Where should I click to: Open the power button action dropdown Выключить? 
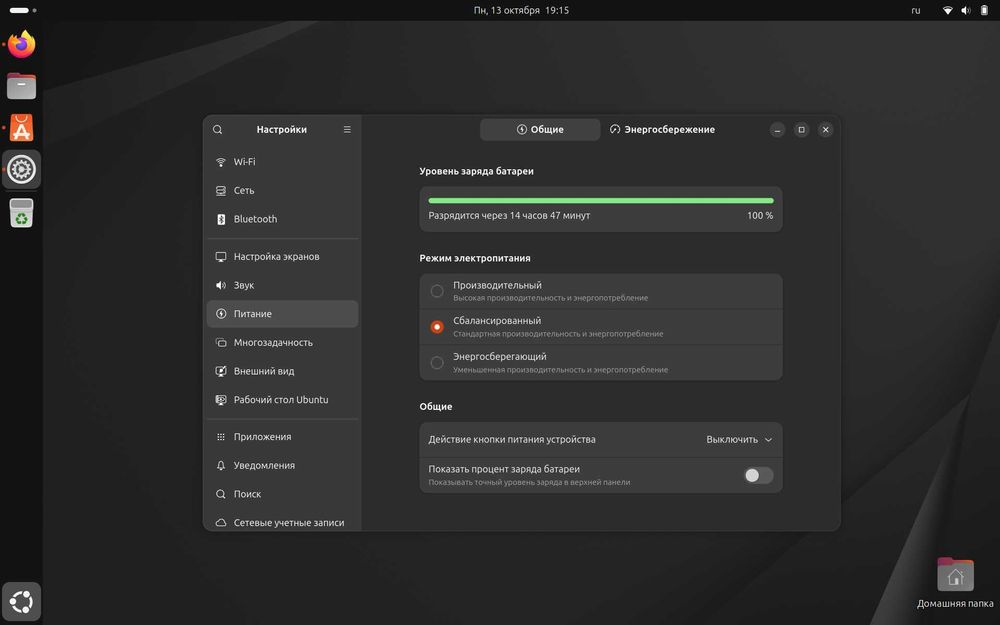pos(739,439)
